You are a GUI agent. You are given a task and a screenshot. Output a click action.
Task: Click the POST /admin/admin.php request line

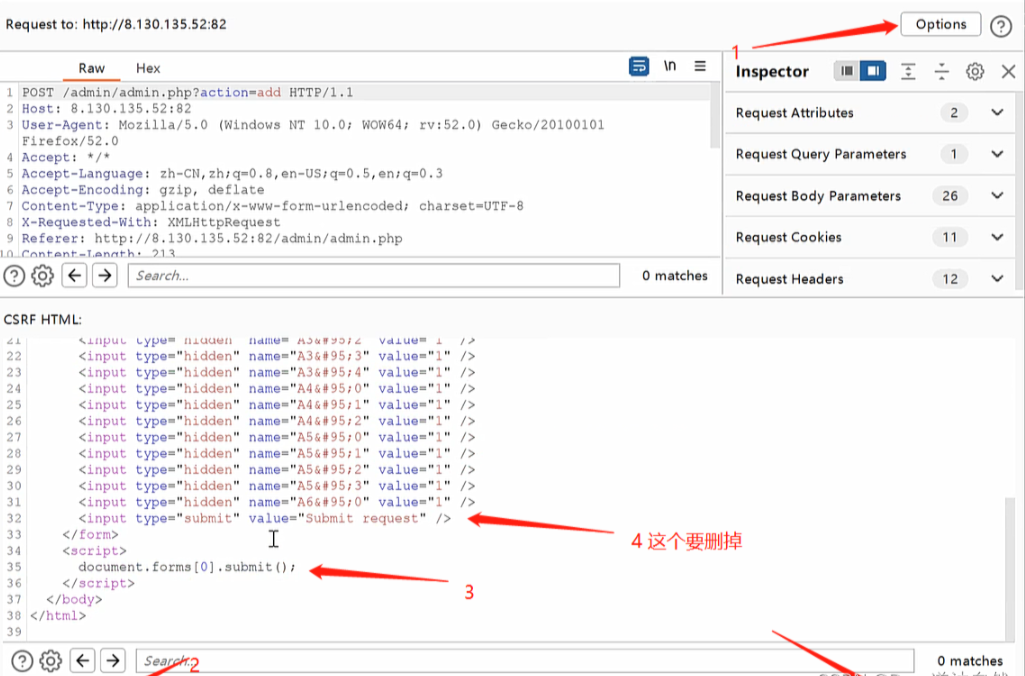point(188,92)
